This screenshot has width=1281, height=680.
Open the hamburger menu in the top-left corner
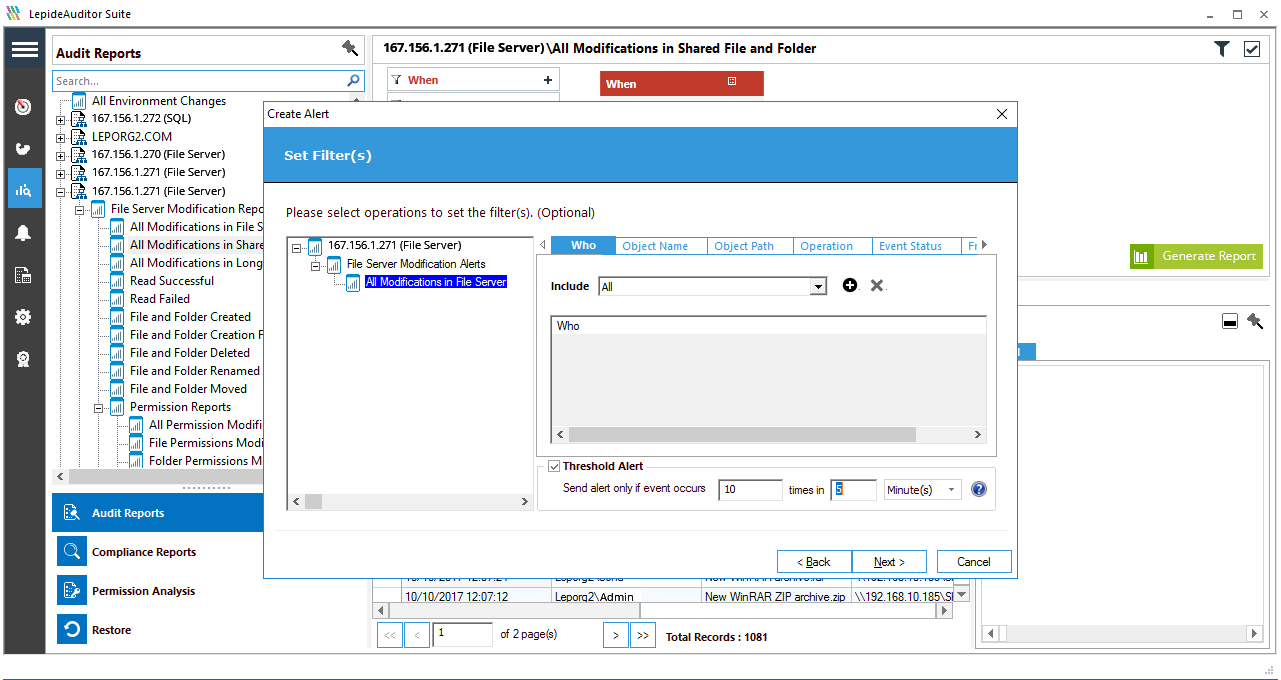pyautogui.click(x=24, y=48)
